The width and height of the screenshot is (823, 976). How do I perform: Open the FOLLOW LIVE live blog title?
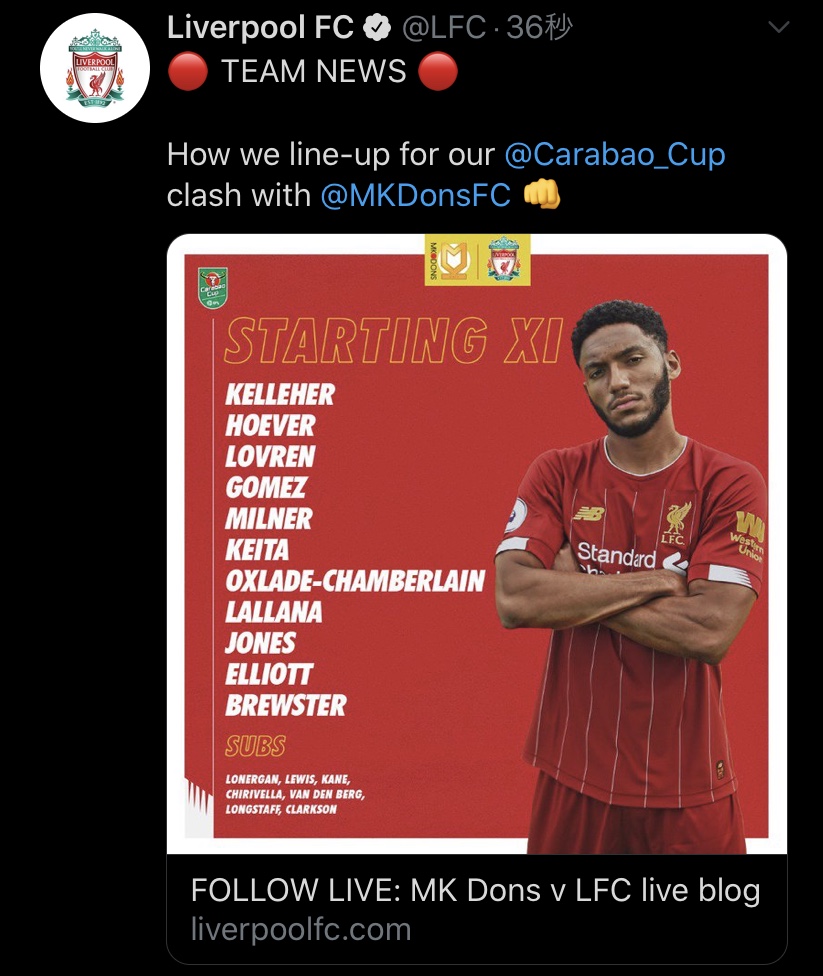click(x=475, y=890)
